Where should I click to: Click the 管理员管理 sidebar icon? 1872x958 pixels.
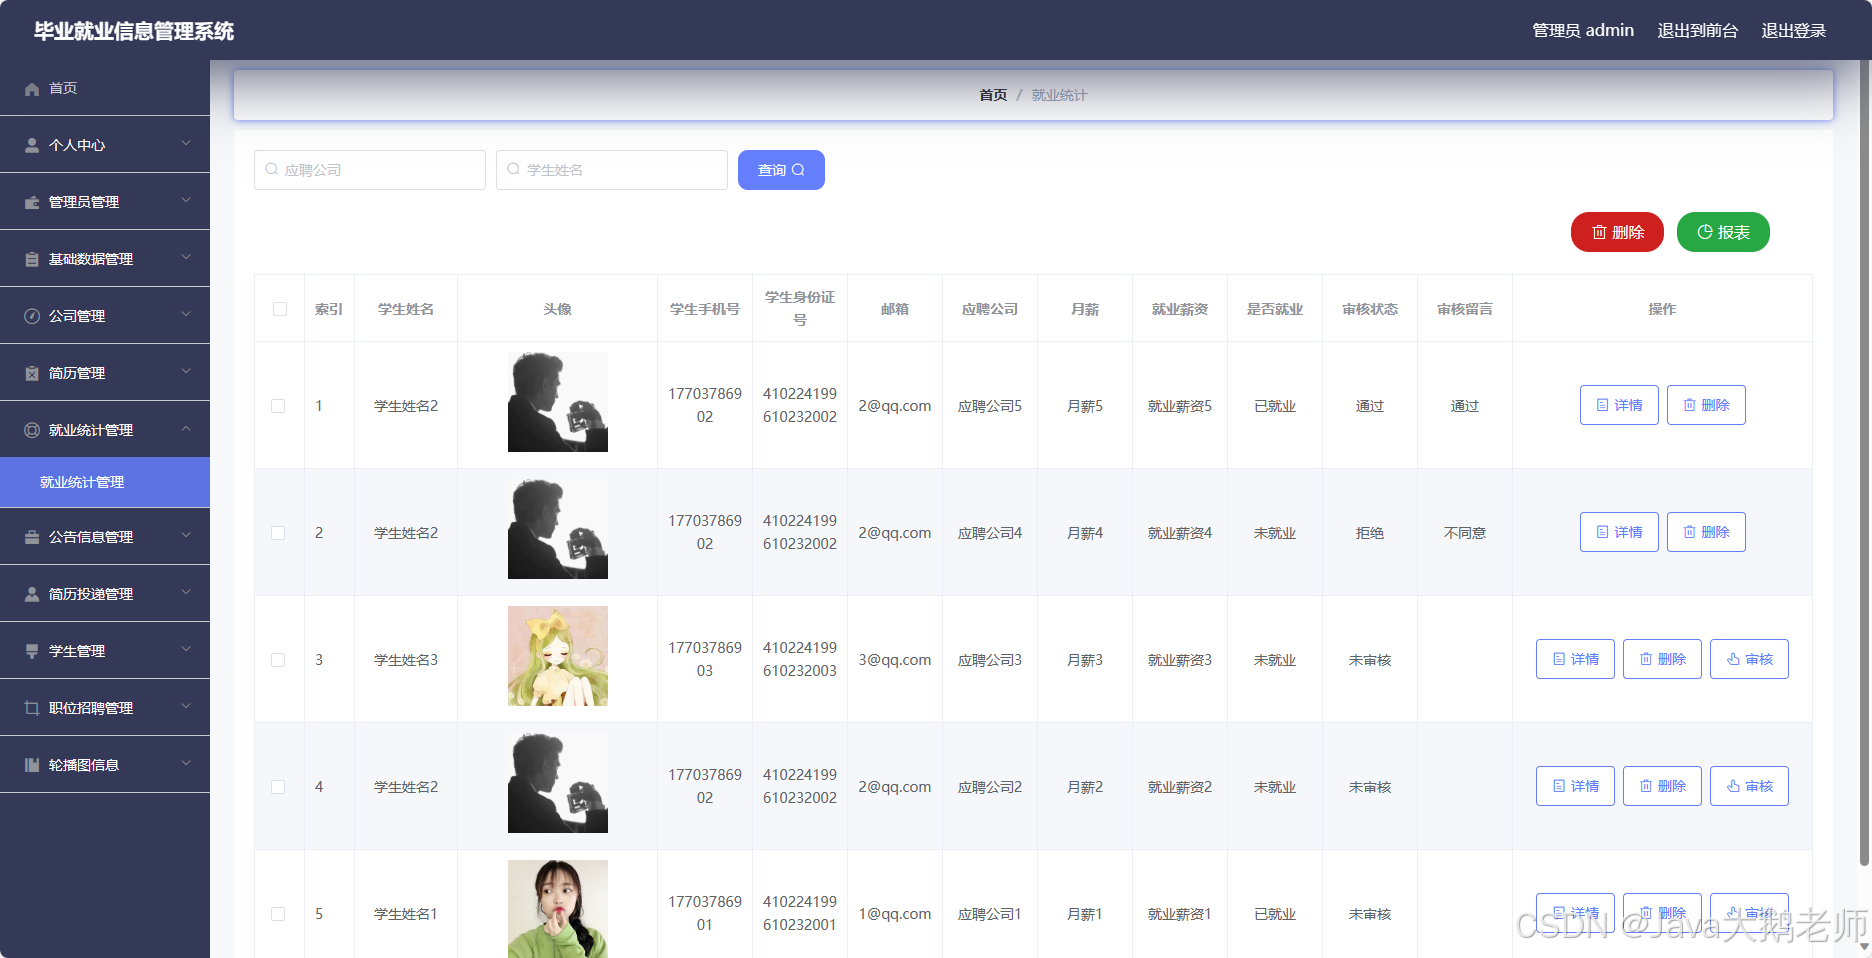coord(32,202)
